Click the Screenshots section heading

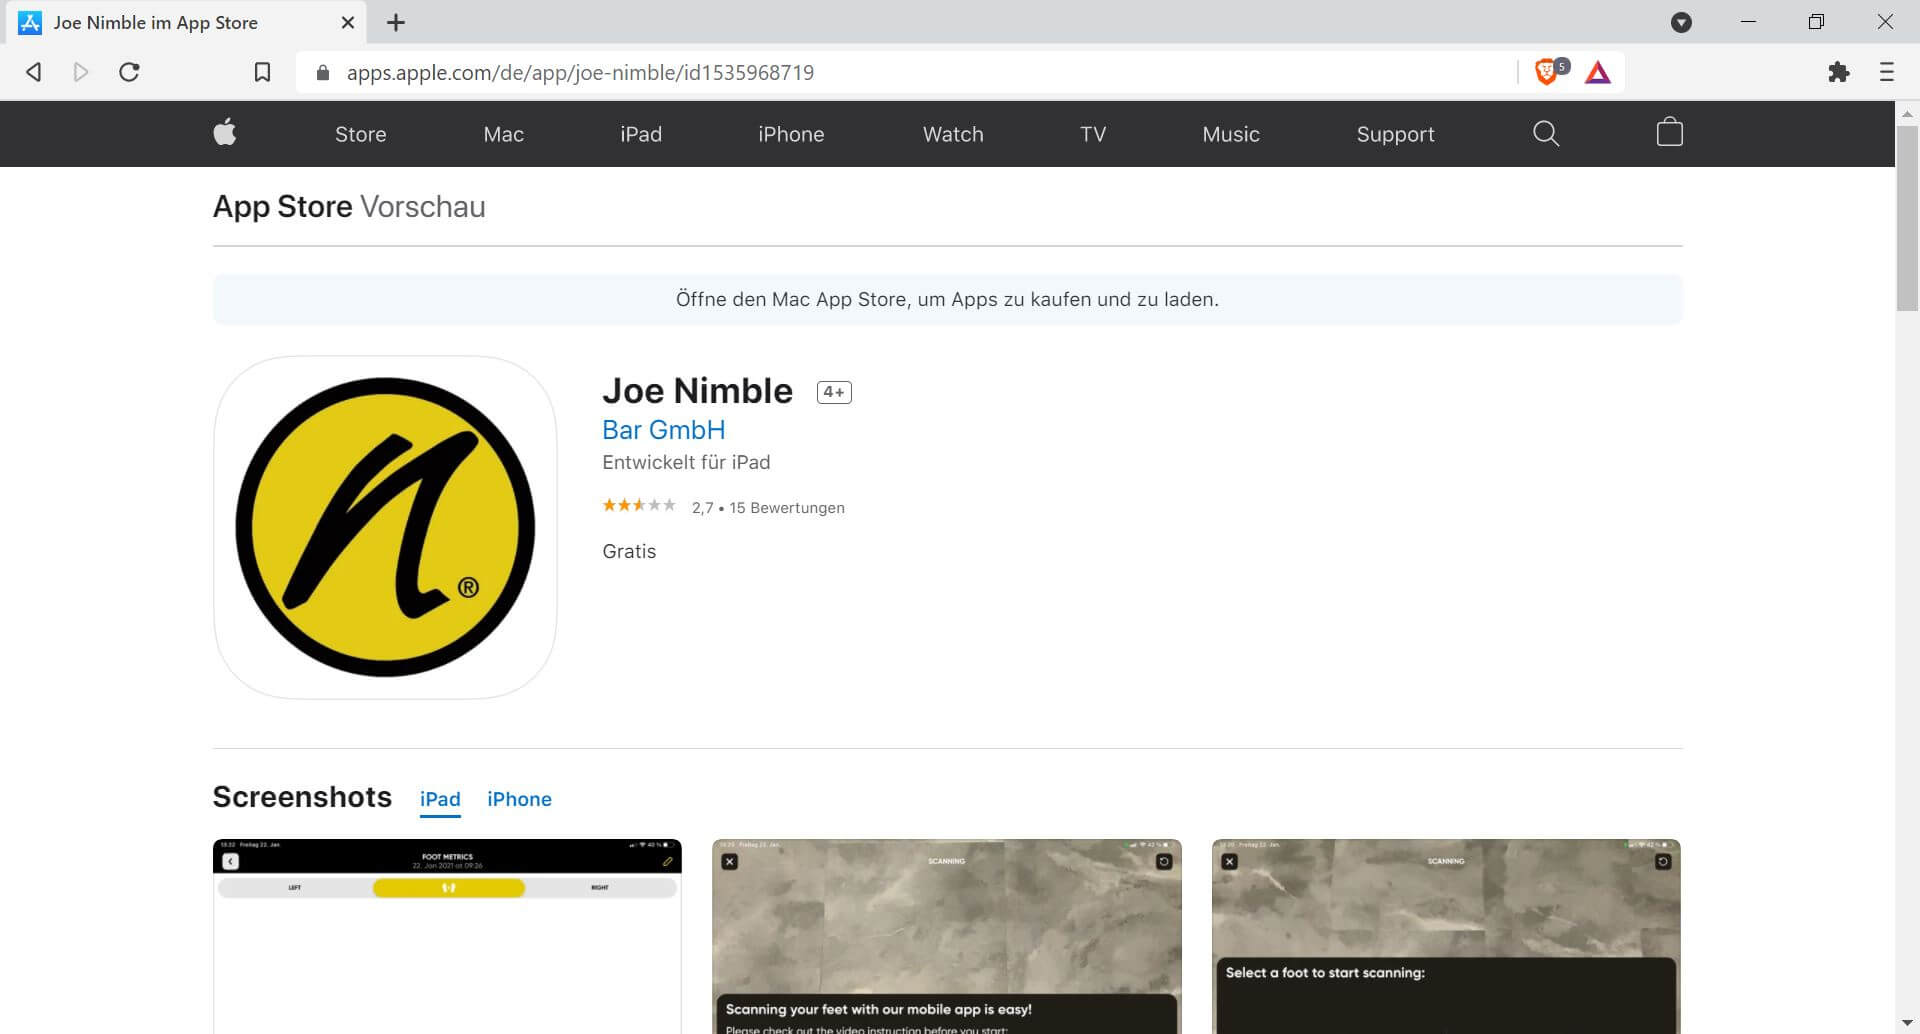click(x=302, y=797)
